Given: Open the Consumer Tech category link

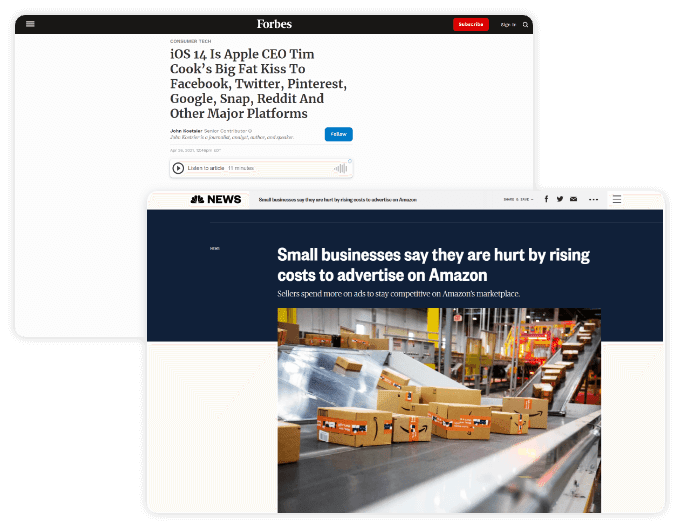Looking at the screenshot, I should 190,41.
